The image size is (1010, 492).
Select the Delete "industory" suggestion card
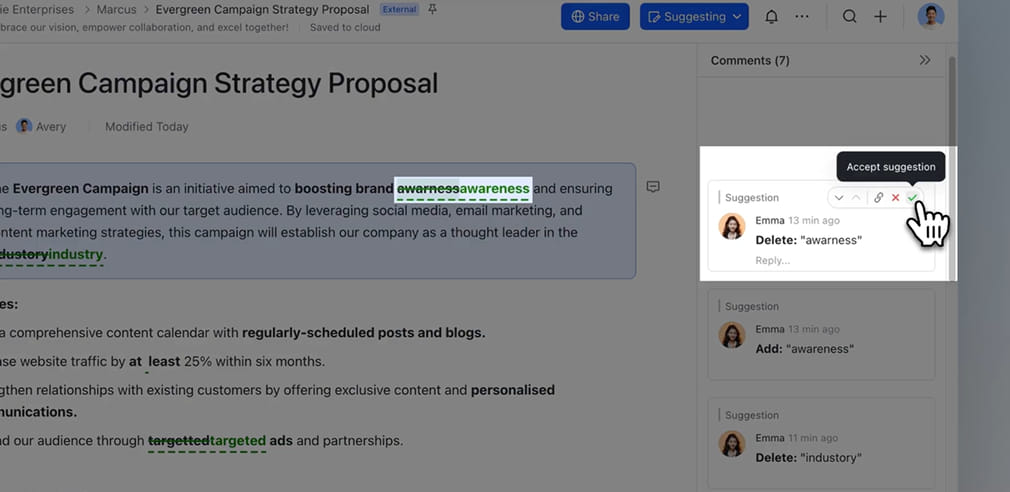820,444
